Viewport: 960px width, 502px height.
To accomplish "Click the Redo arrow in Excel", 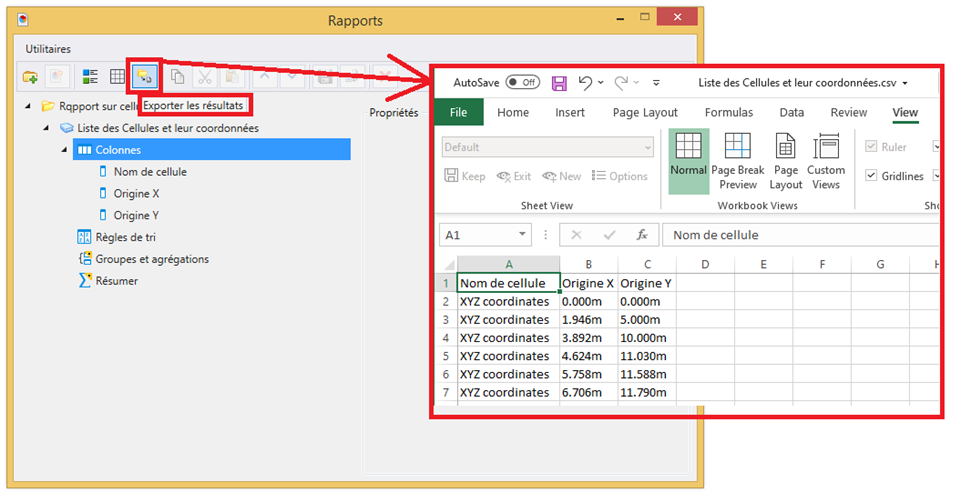I will tap(621, 83).
